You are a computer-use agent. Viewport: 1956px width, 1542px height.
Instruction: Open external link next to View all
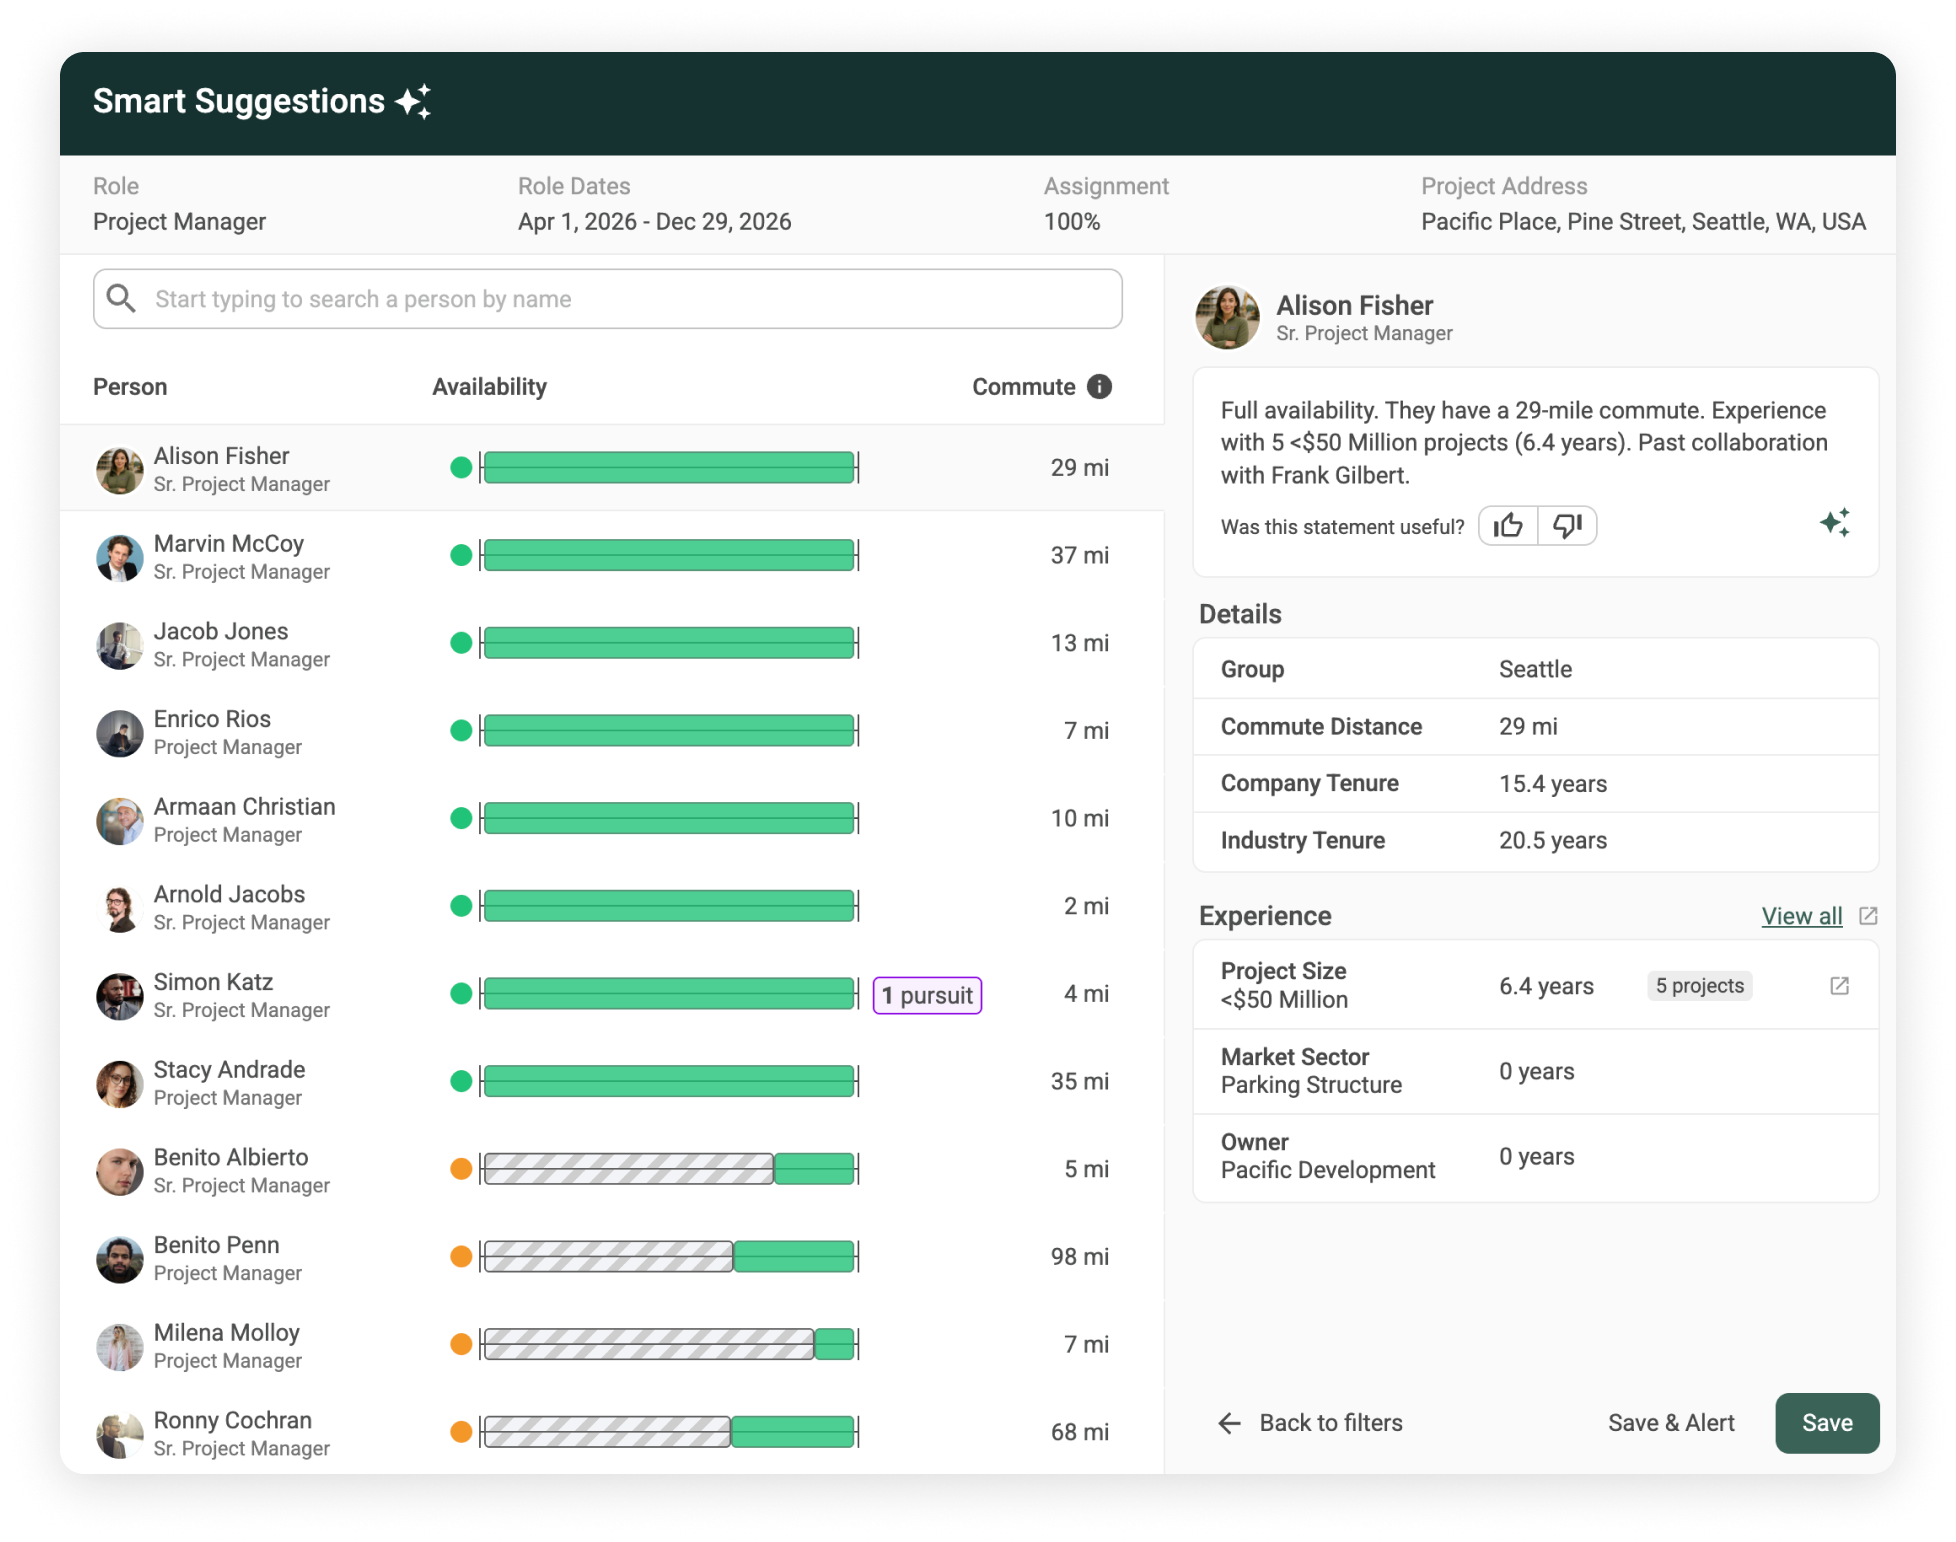(1868, 916)
